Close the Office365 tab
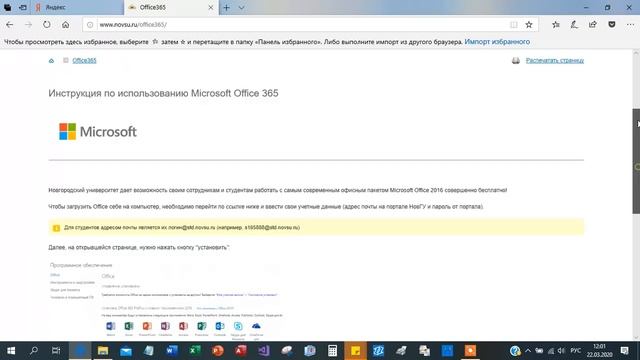The width and height of the screenshot is (640, 360). [211, 7]
